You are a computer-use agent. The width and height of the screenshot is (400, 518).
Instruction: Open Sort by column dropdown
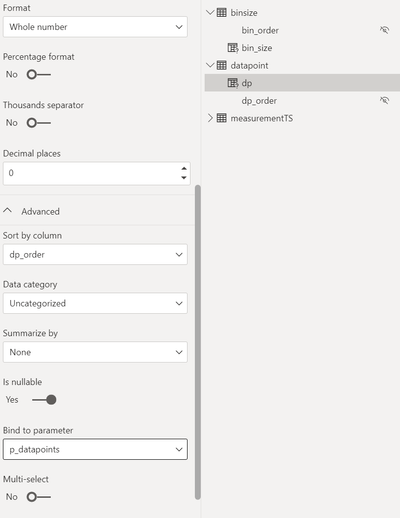pyautogui.click(x=95, y=255)
